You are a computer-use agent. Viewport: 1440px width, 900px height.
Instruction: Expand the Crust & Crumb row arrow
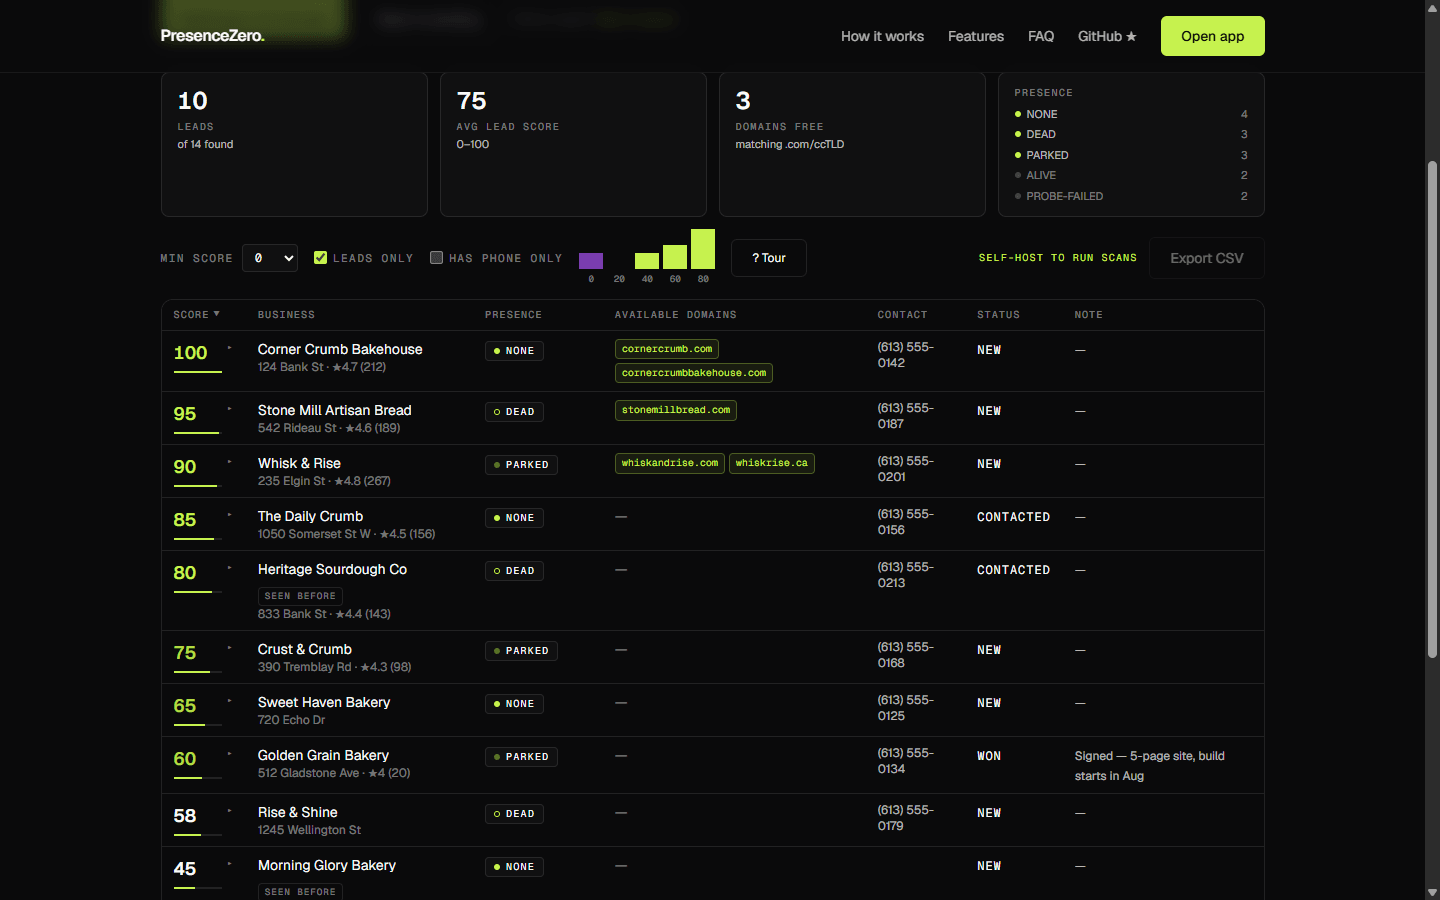click(x=229, y=648)
